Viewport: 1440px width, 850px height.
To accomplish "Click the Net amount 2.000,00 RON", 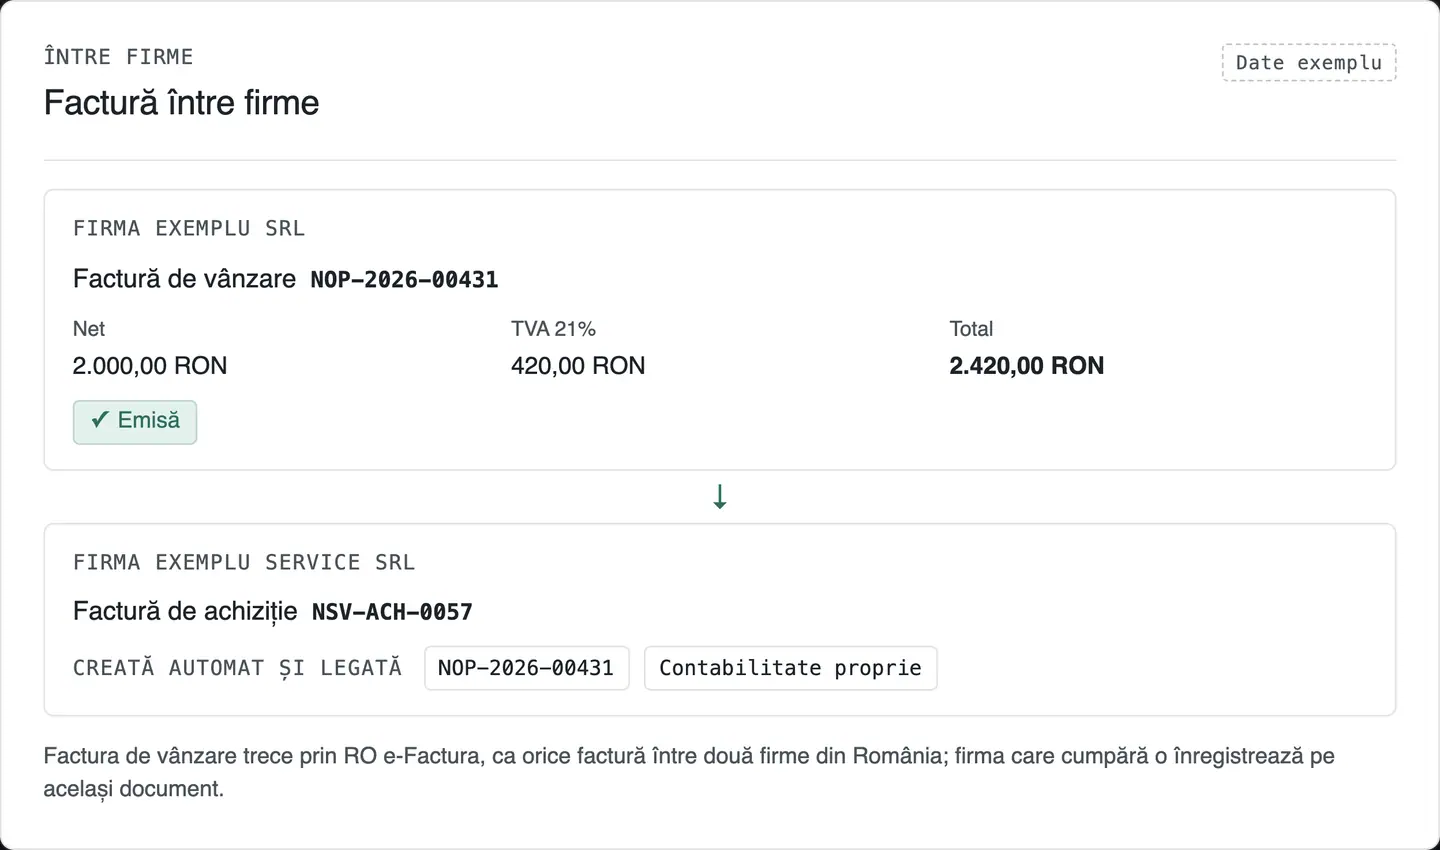I will pos(150,366).
